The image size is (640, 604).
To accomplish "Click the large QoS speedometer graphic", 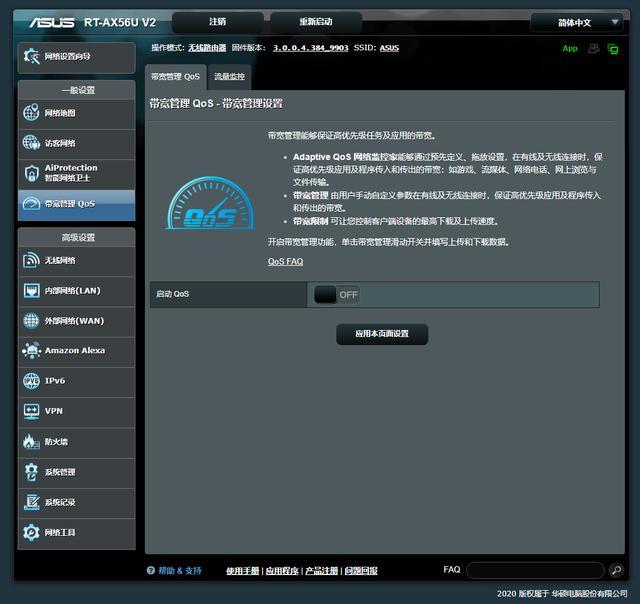I will click(x=211, y=203).
